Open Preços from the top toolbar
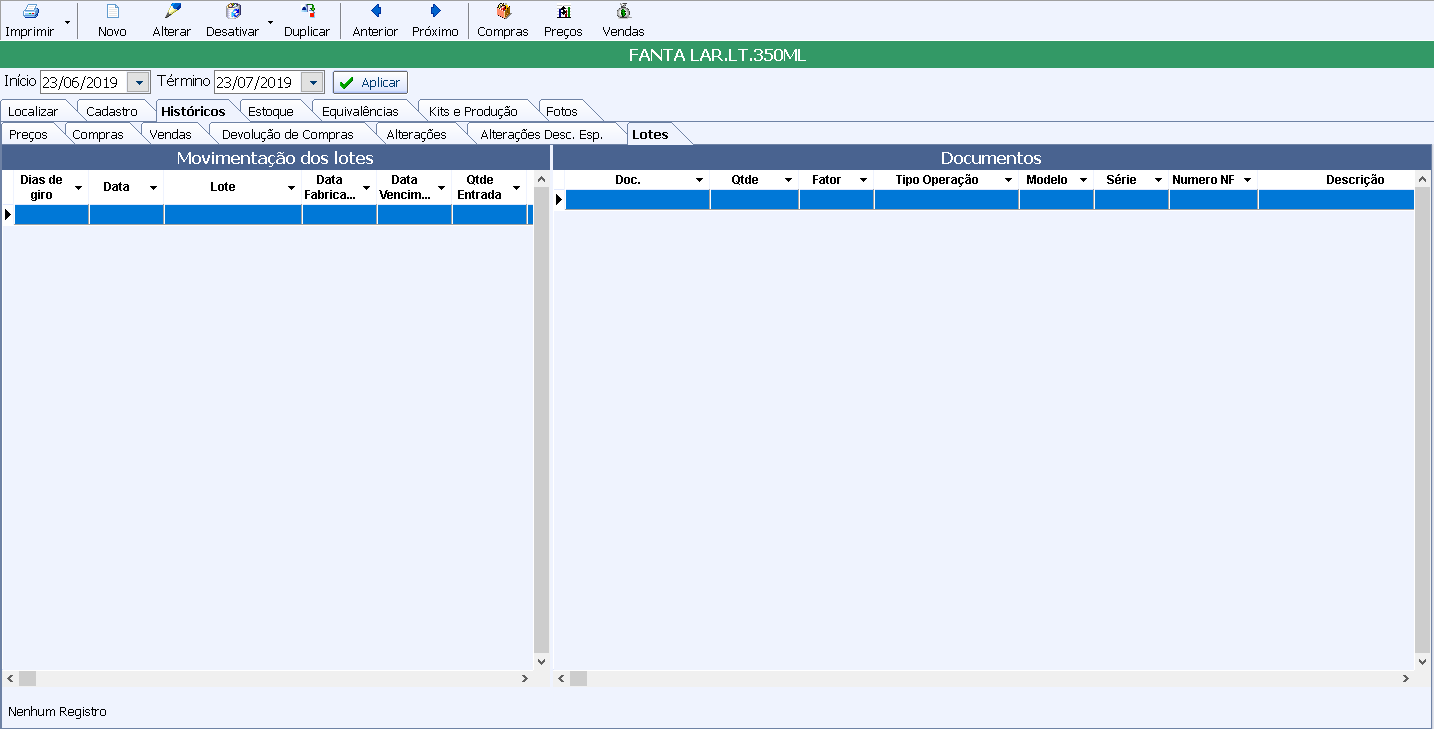 coord(563,20)
